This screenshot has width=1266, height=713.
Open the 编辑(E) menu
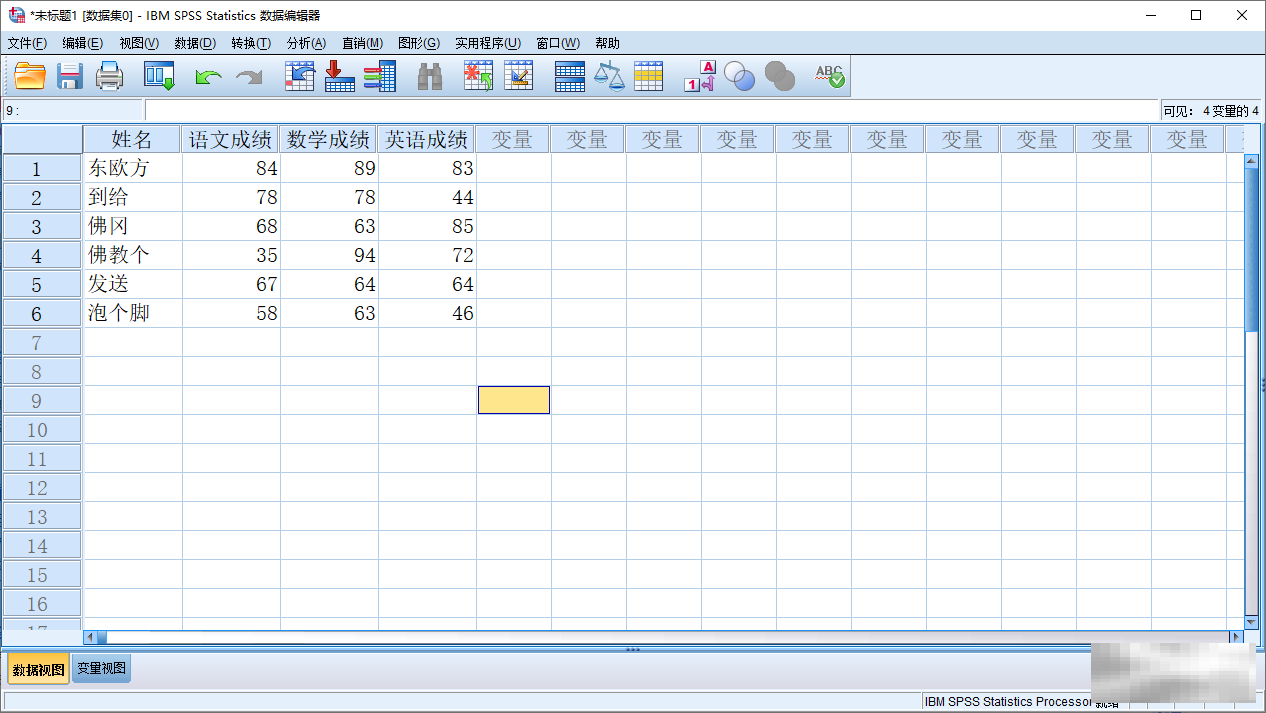(82, 43)
